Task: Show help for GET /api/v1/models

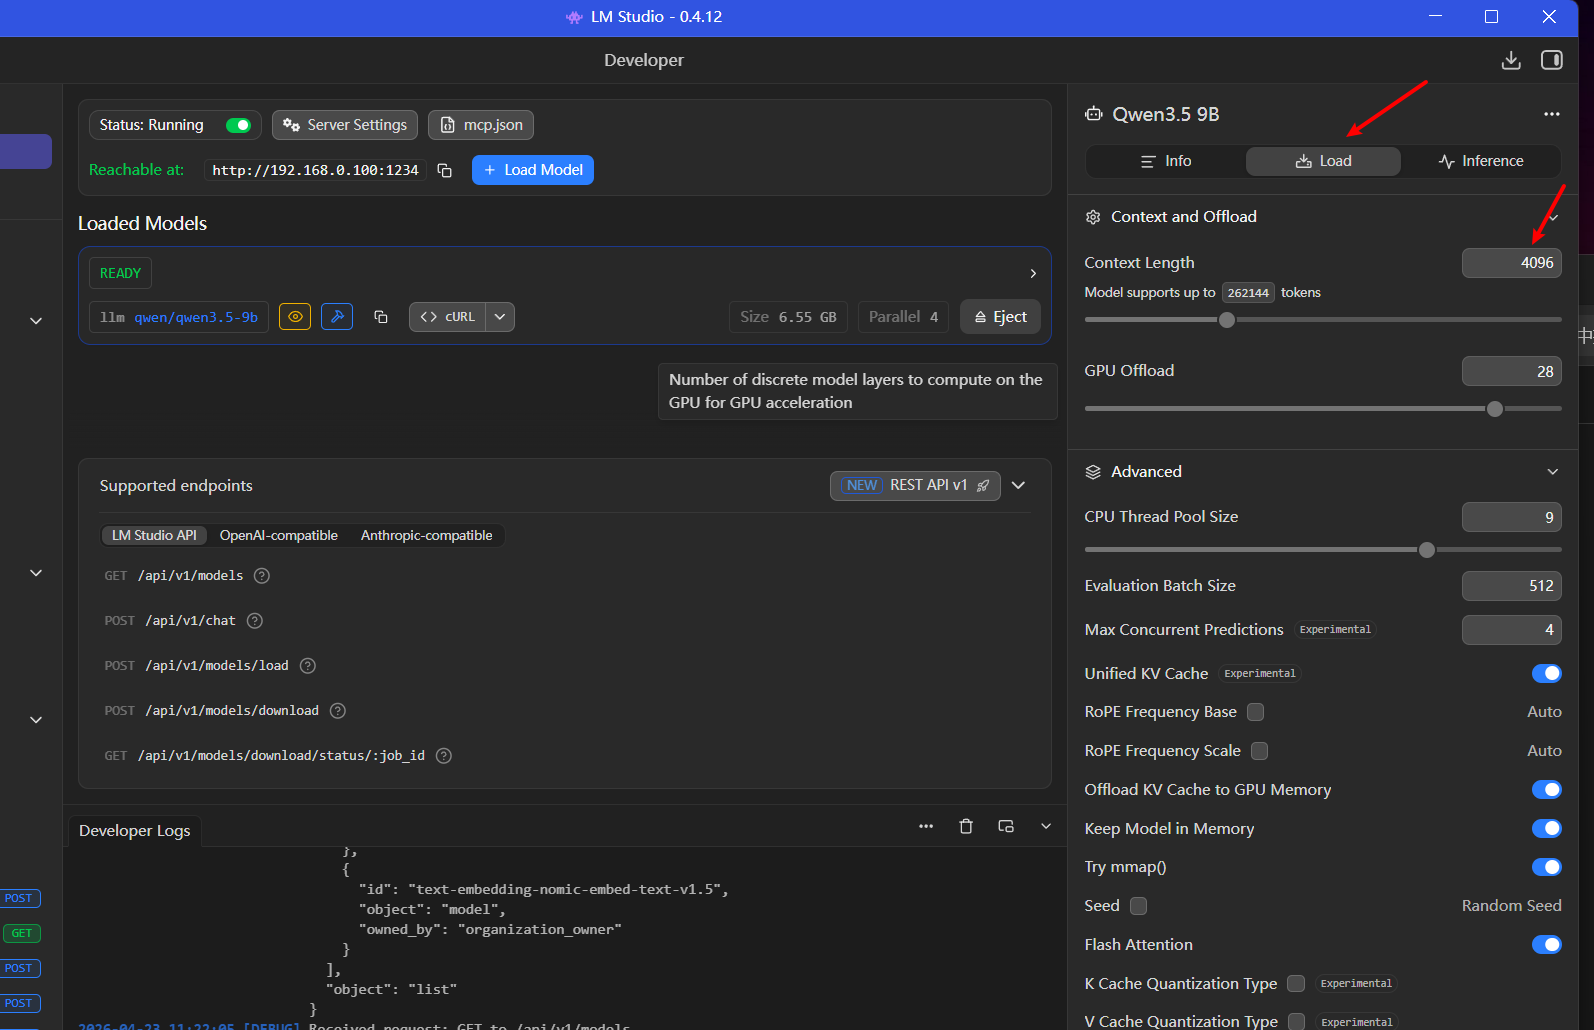Action: (262, 576)
